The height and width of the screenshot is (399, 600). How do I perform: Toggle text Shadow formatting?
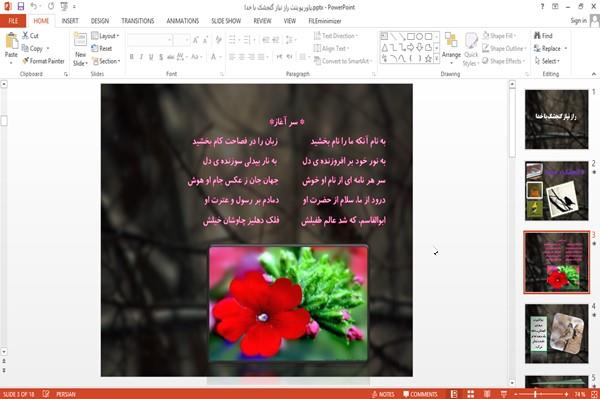(x=161, y=57)
